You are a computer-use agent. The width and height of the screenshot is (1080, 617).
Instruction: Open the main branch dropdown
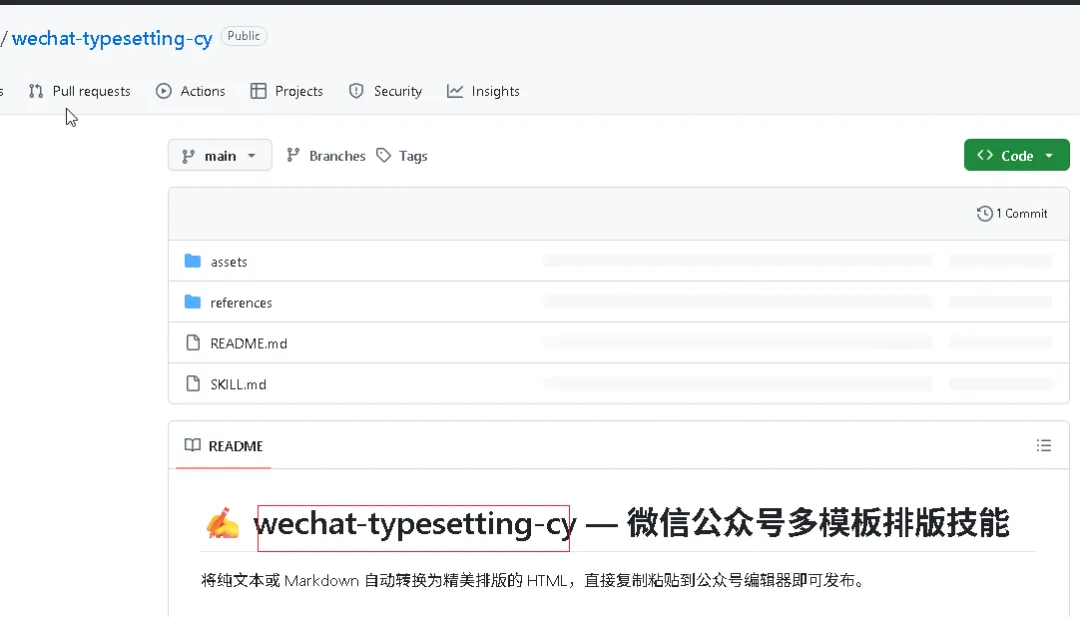[x=220, y=156]
